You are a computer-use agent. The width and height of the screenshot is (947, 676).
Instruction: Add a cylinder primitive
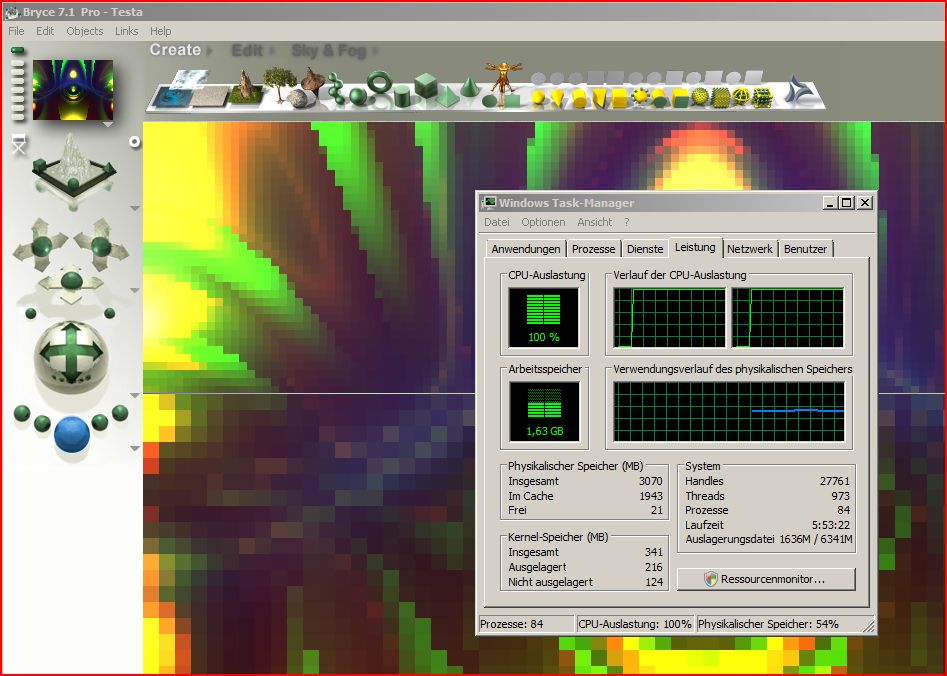[402, 97]
